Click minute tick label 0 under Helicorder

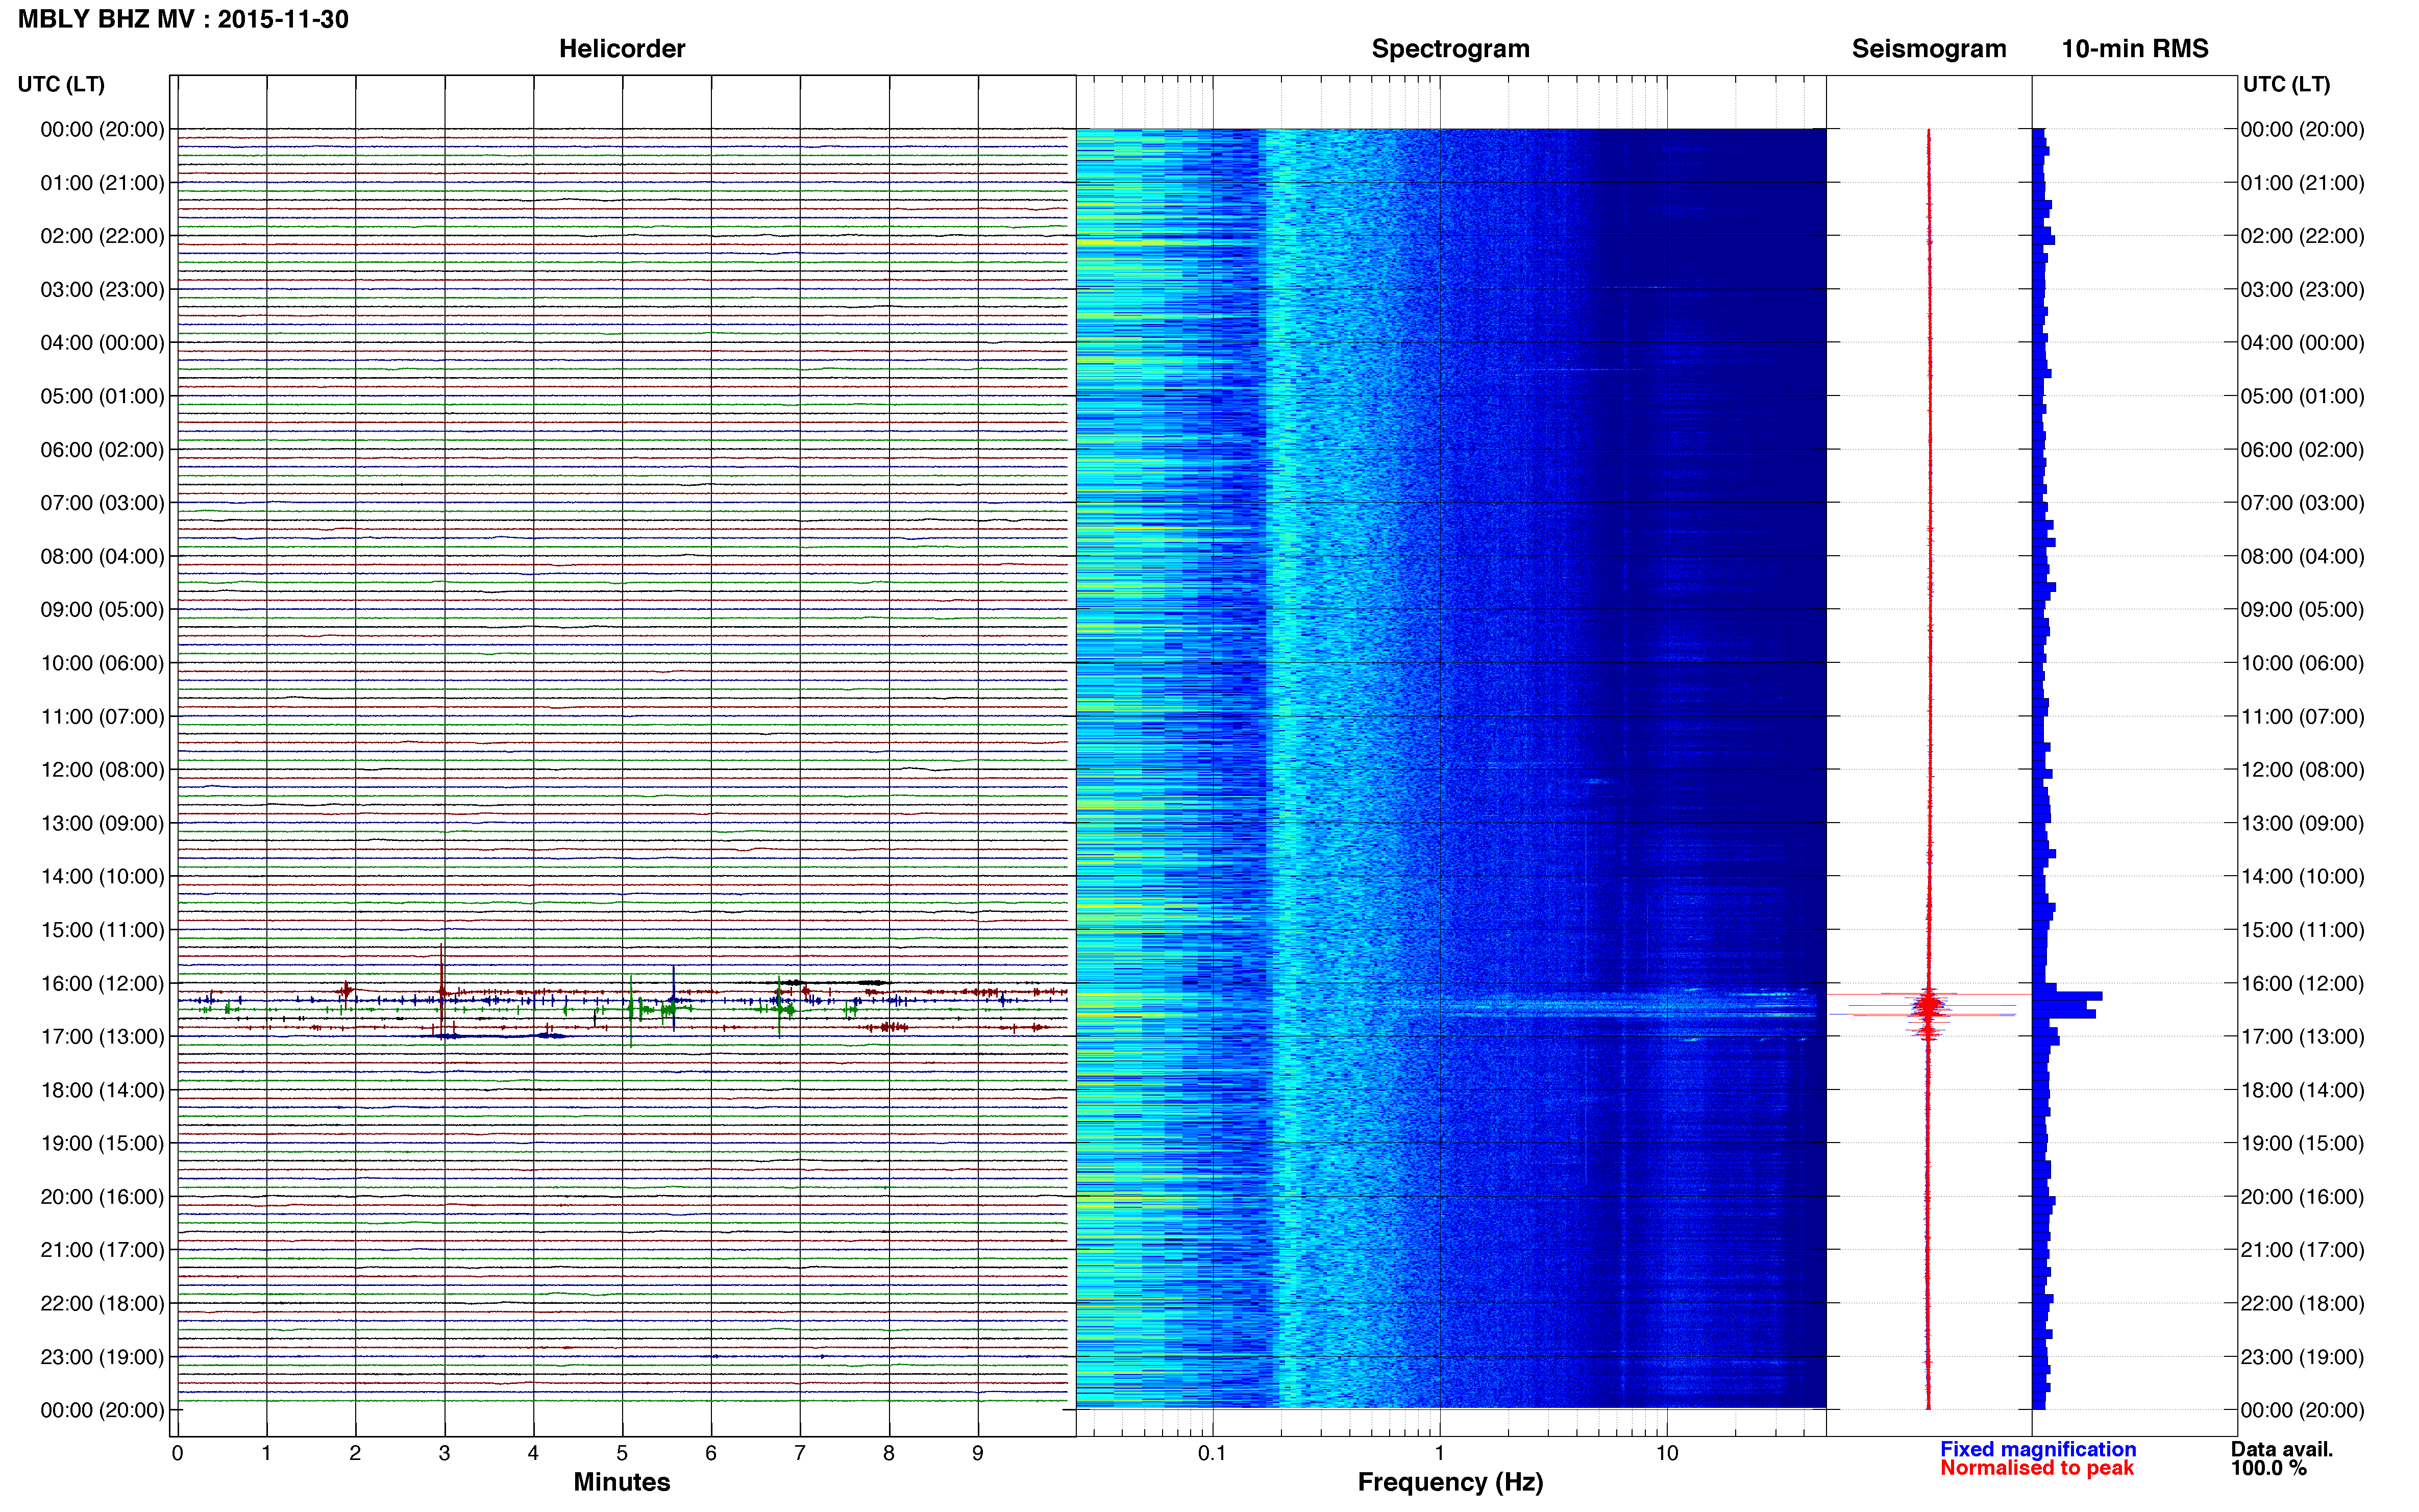[177, 1454]
